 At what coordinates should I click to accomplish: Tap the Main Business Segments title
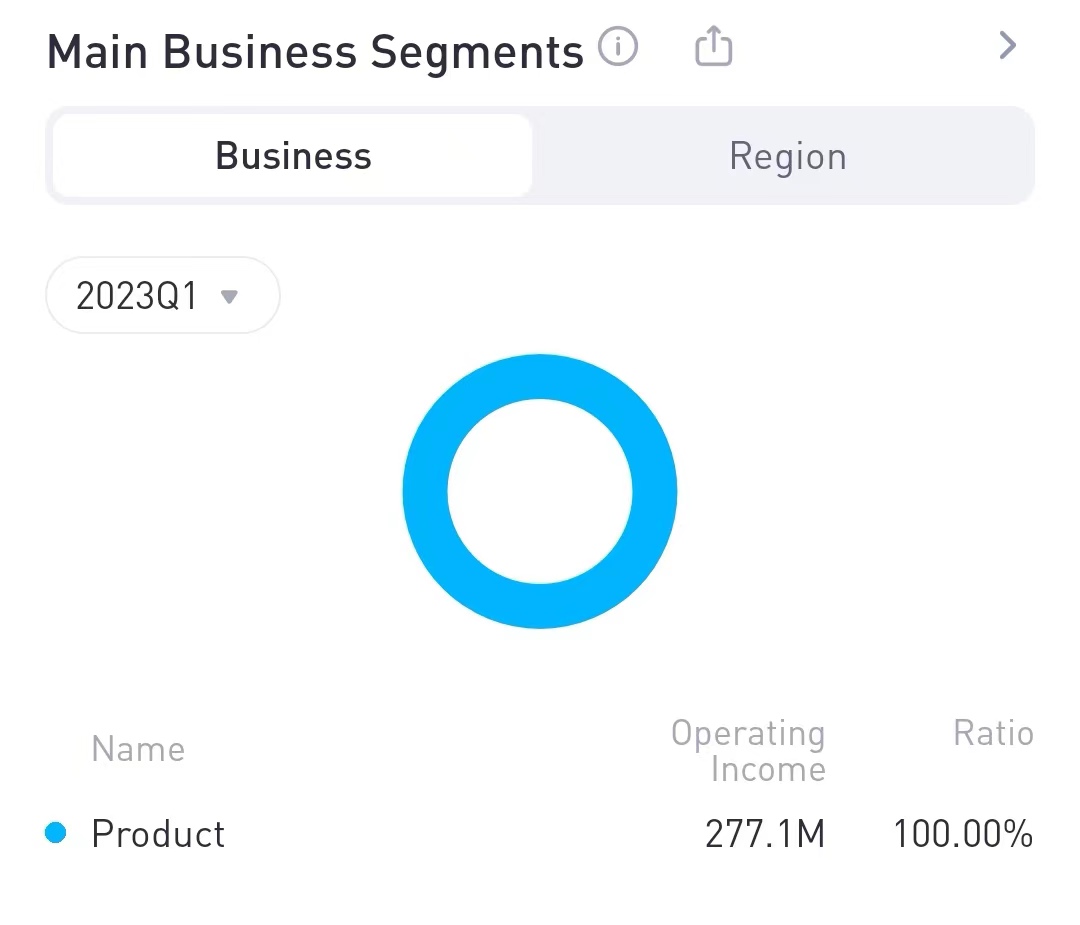tap(315, 52)
